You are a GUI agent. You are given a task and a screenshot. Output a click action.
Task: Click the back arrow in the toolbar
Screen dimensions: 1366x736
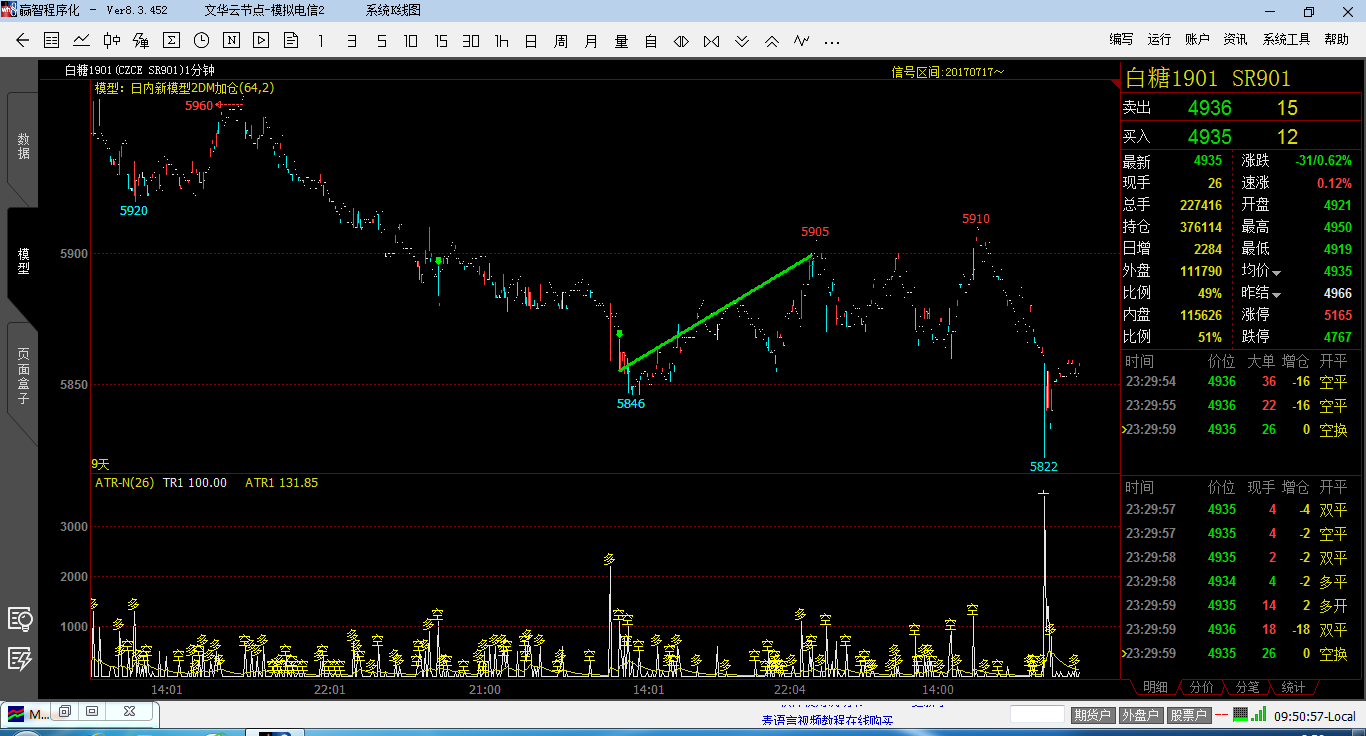[22, 41]
